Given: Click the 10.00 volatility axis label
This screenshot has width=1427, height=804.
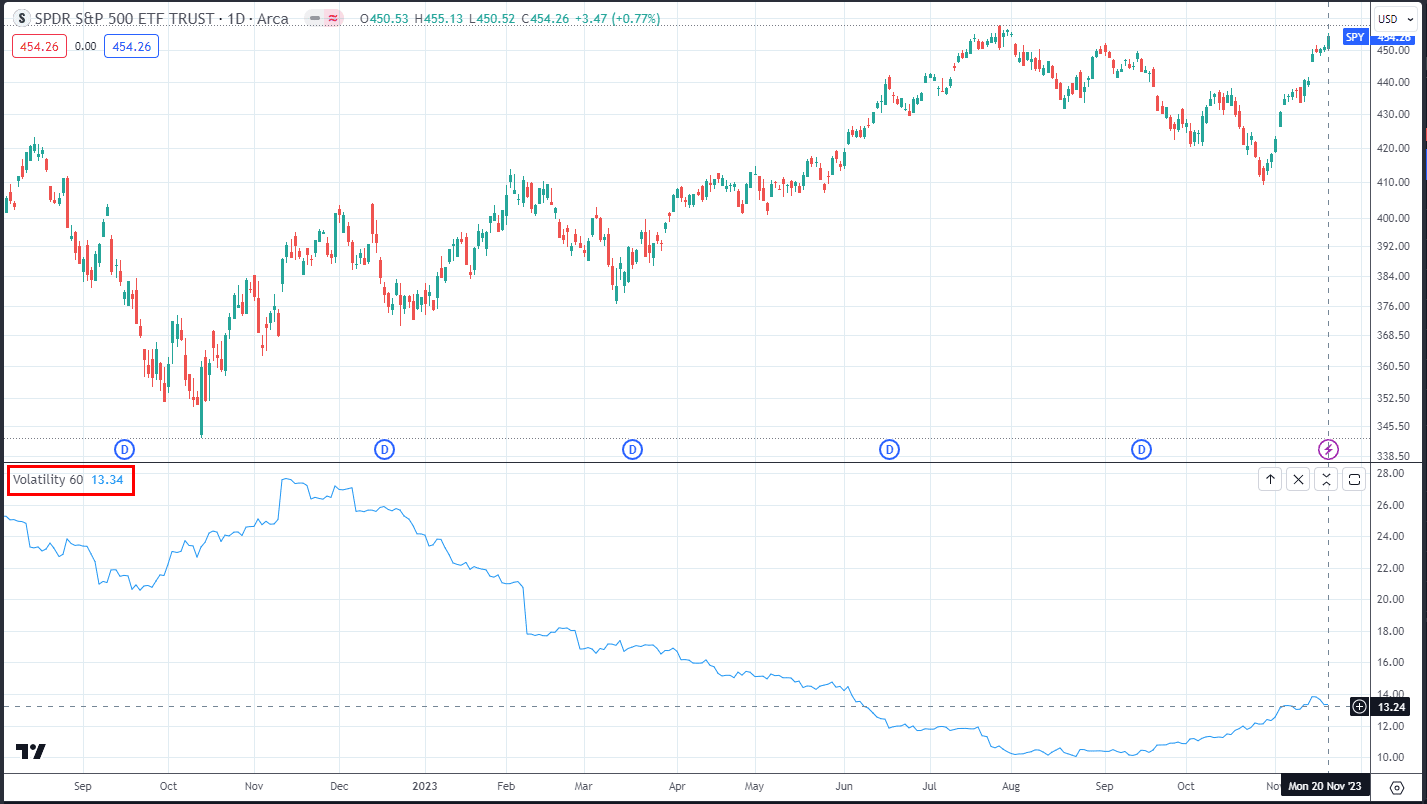Looking at the screenshot, I should point(1391,757).
